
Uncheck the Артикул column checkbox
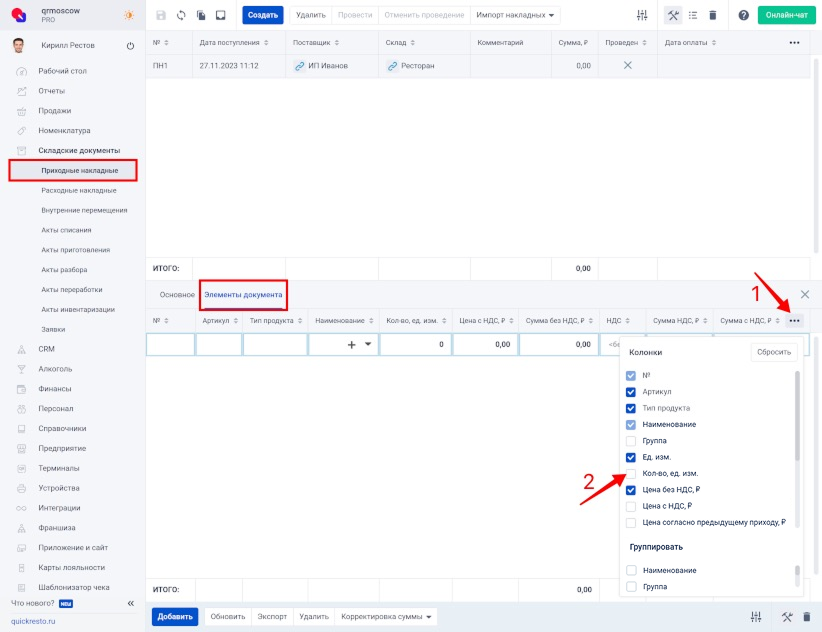tap(631, 392)
